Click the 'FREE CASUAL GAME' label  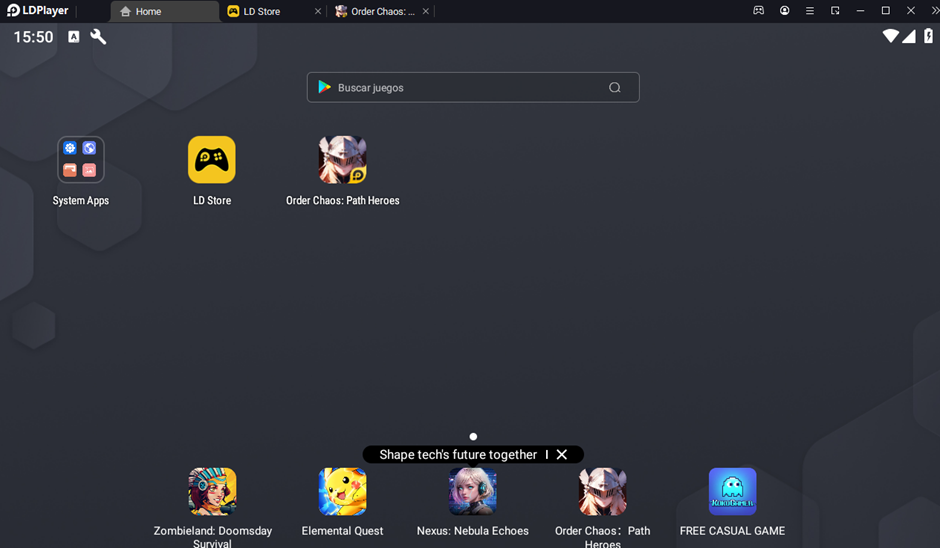733,531
